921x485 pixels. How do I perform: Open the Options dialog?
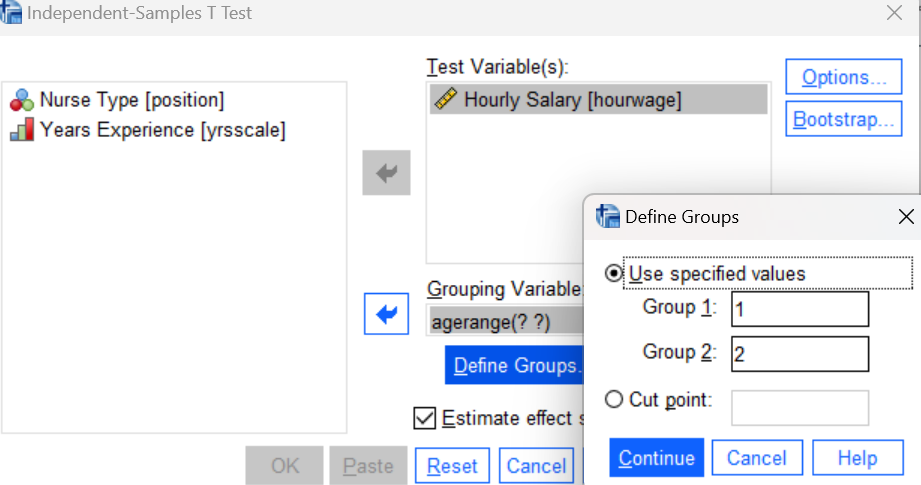[843, 76]
